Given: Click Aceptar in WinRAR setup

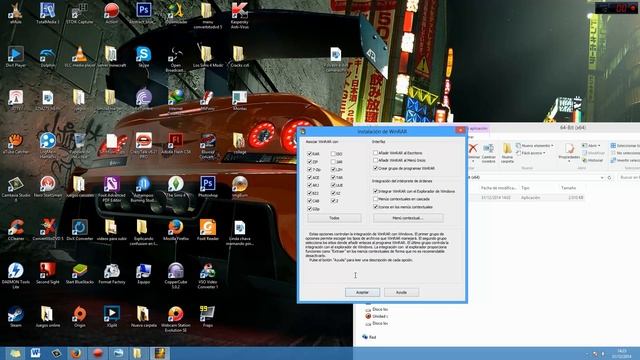Looking at the screenshot, I should pos(362,292).
